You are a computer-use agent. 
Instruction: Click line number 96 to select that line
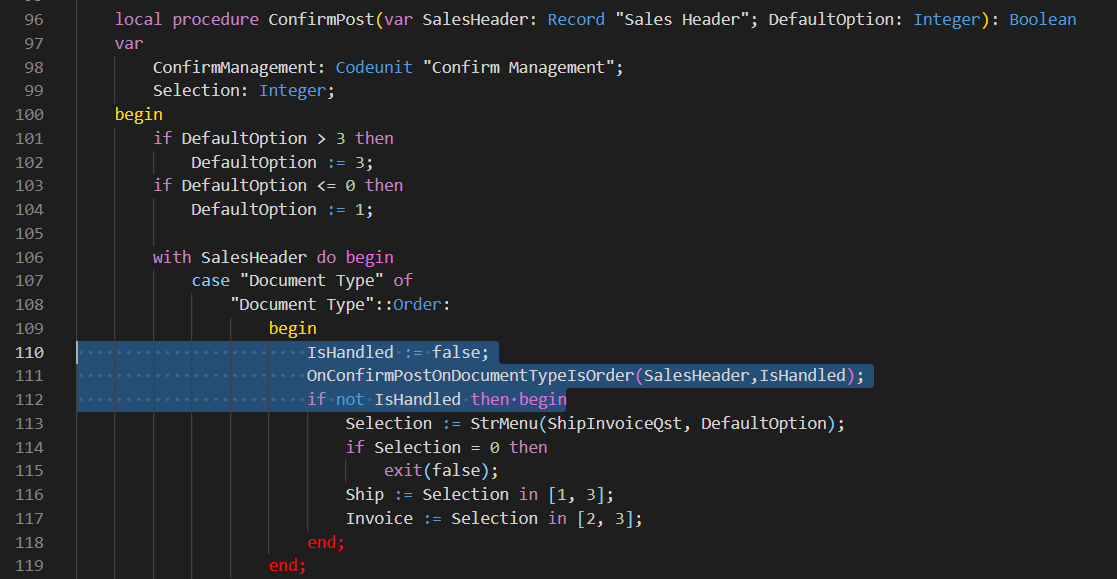35,19
